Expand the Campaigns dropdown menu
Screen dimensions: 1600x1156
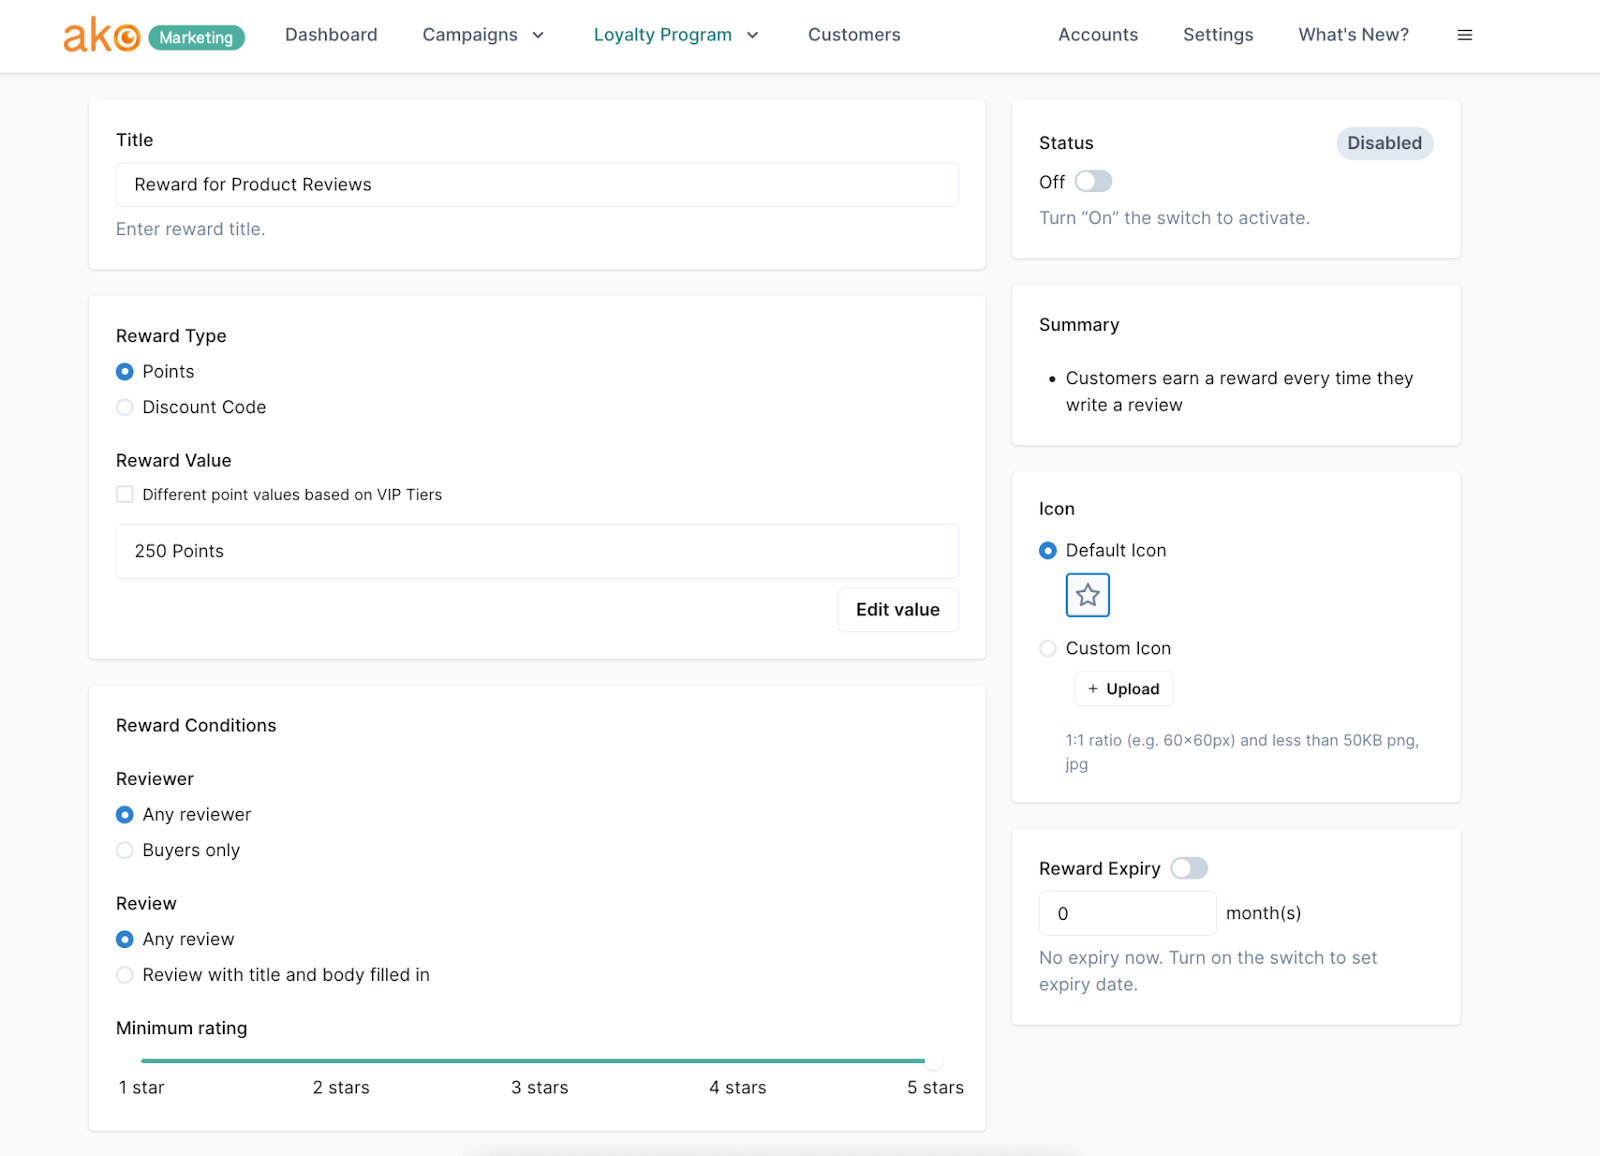(x=483, y=35)
